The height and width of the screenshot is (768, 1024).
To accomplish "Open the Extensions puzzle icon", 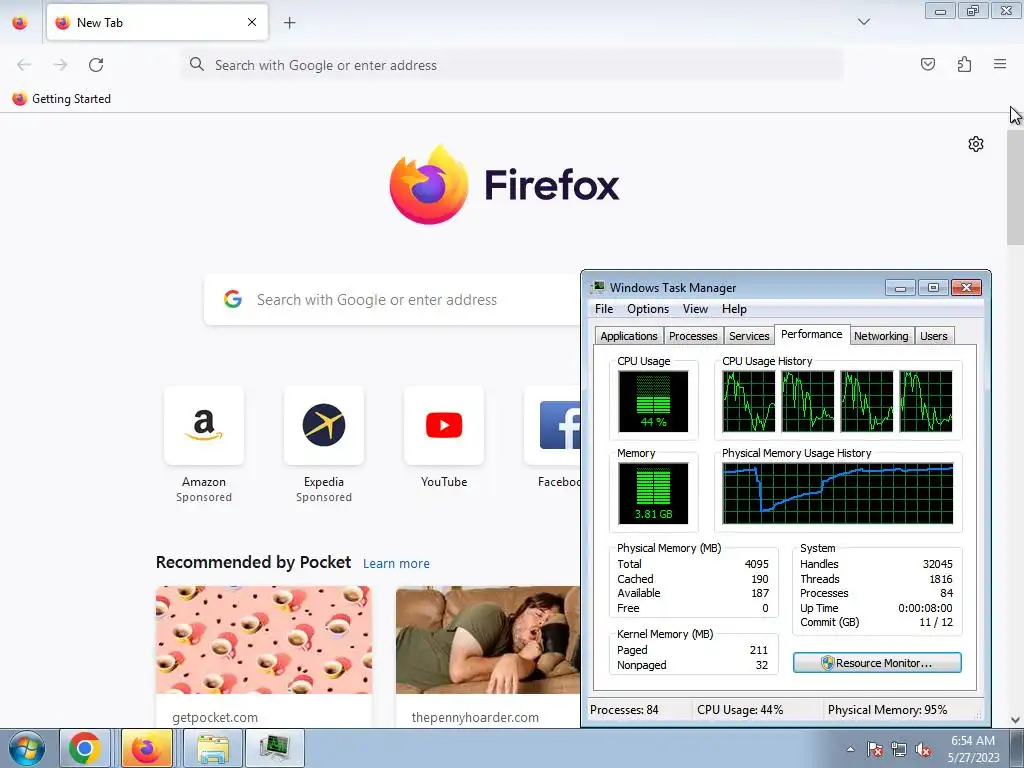I will pyautogui.click(x=964, y=64).
